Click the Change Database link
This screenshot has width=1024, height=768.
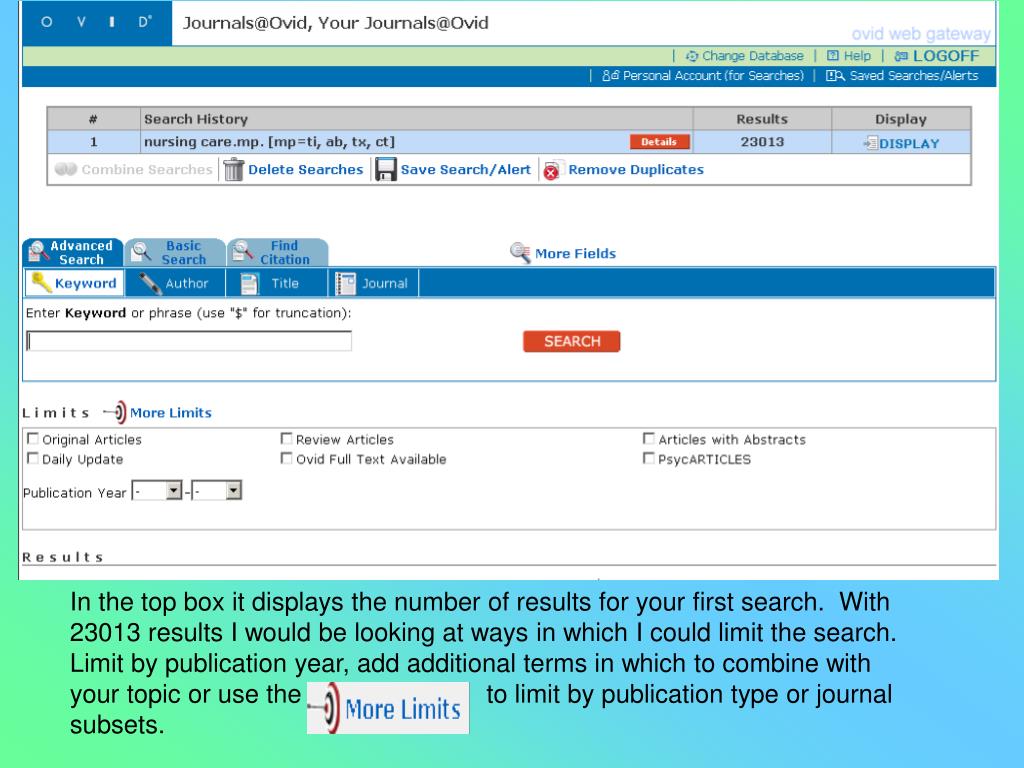(x=752, y=56)
